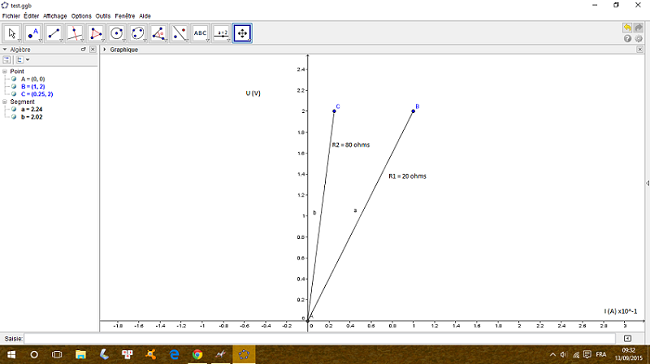Screen dimensions: 650x364
Task: Click the Saisie input field
Action: (x=320, y=339)
